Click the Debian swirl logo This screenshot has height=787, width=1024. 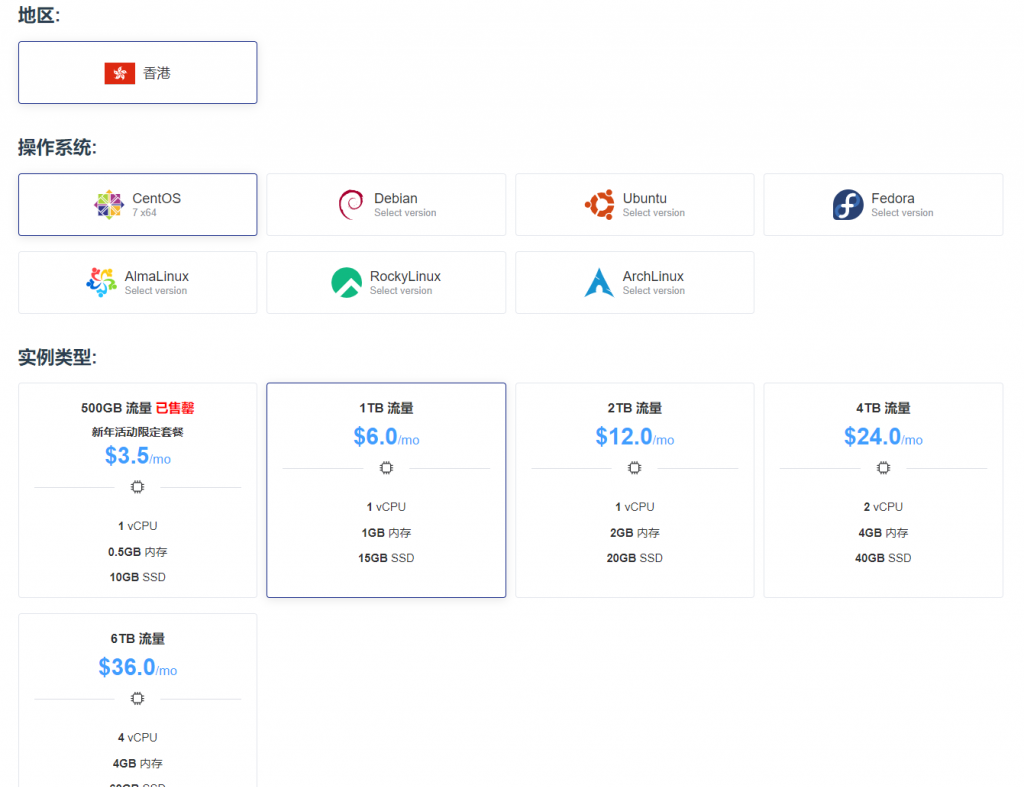[351, 205]
